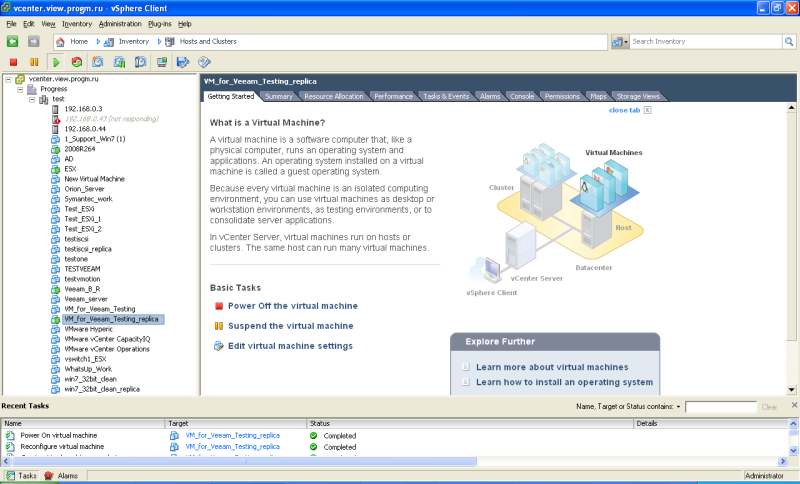Image resolution: width=800 pixels, height=484 pixels.
Task: Click the Recent Tasks horizontal scrollbar
Action: pyautogui.click(x=245, y=461)
